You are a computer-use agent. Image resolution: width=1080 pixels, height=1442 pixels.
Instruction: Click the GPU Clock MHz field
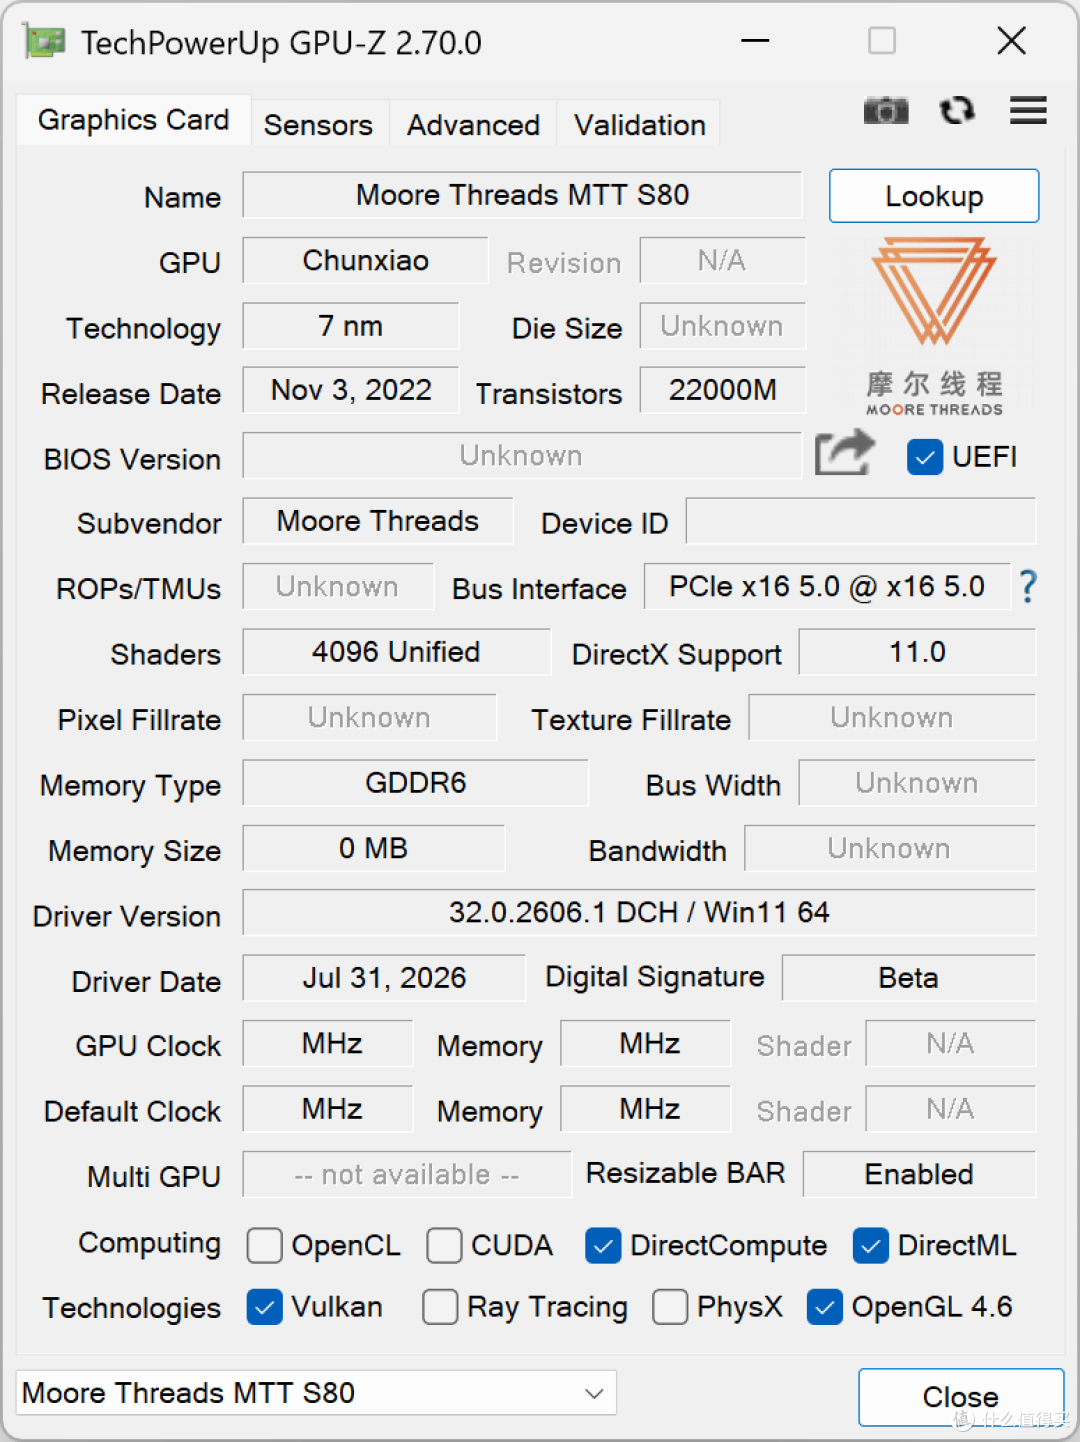coord(328,1044)
